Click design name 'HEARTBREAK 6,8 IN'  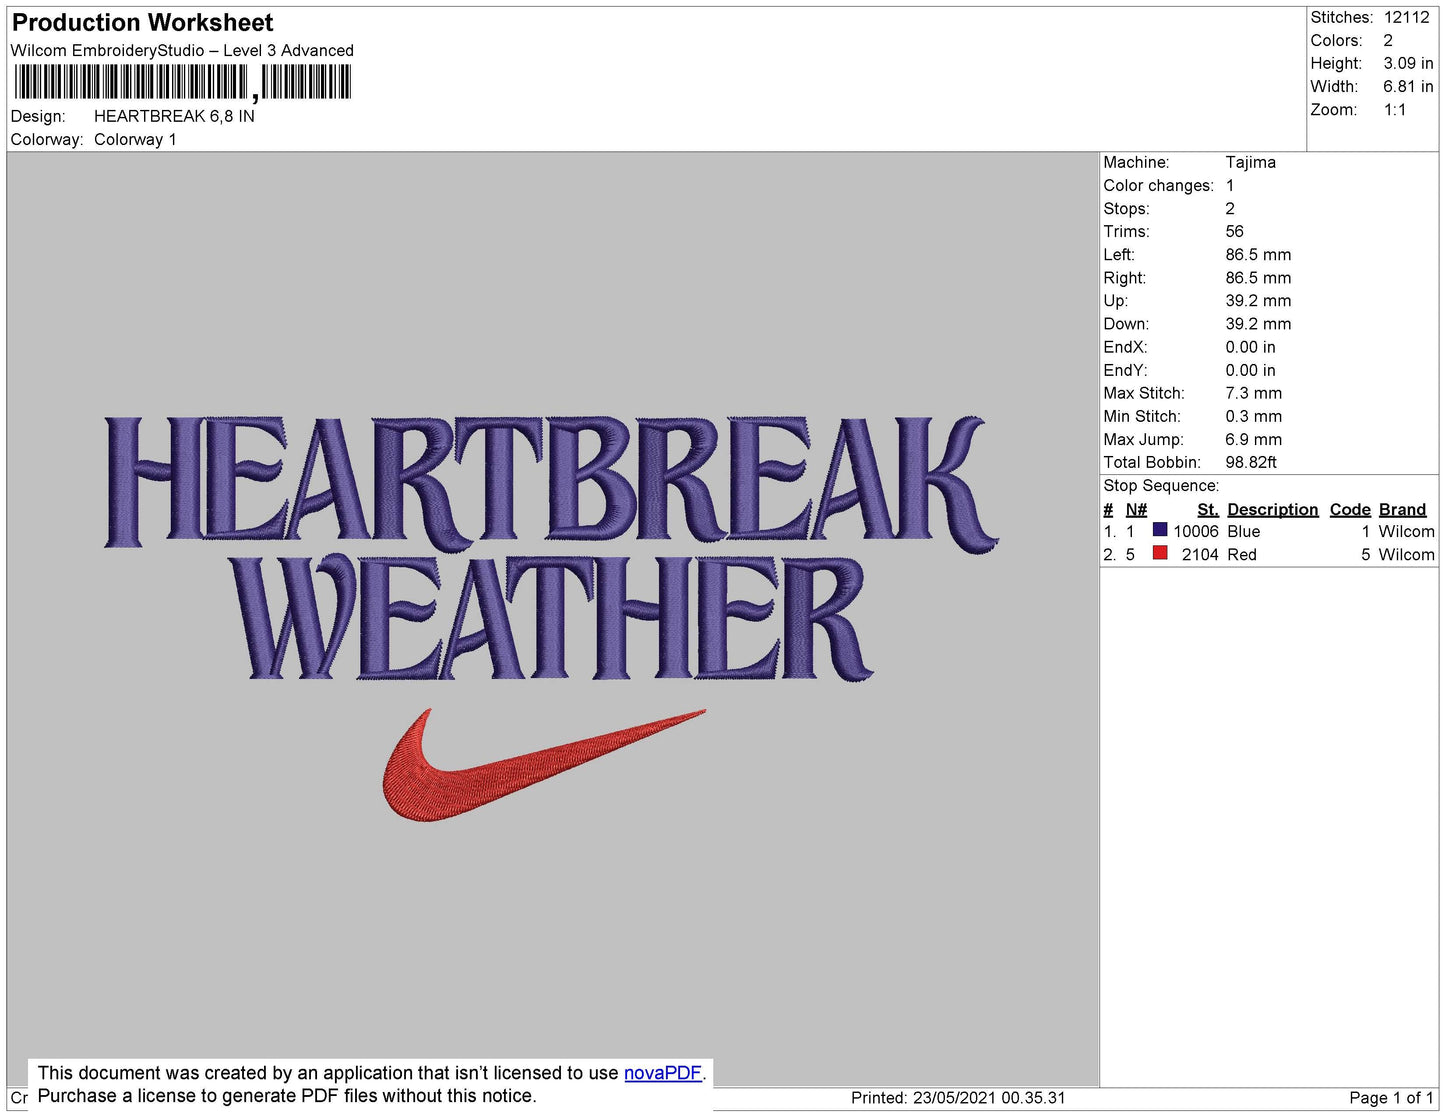(x=174, y=116)
